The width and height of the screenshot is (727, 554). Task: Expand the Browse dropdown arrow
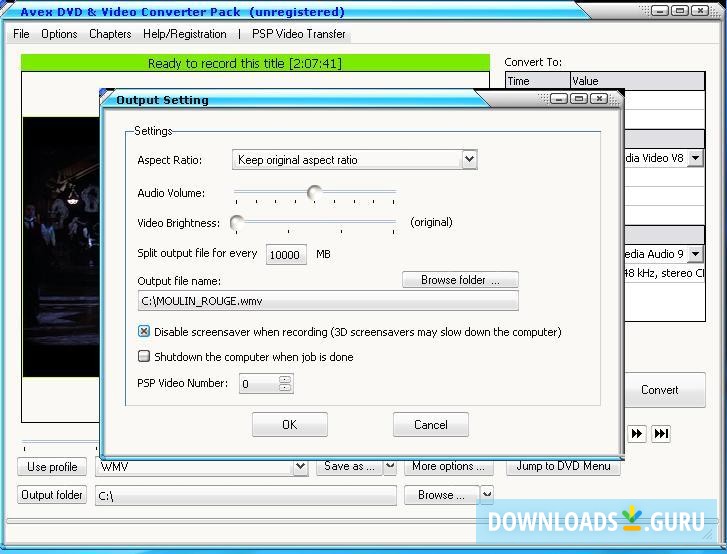click(487, 495)
